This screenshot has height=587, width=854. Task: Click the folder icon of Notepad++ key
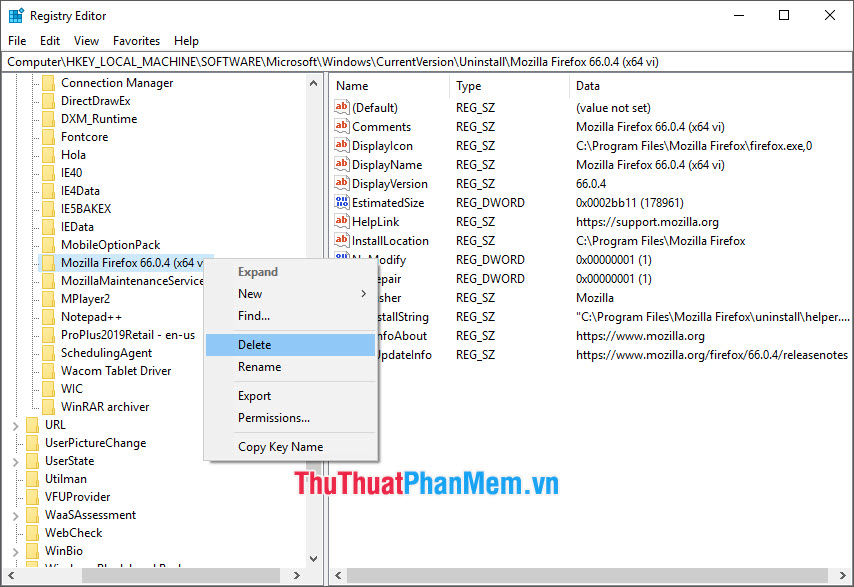48,316
